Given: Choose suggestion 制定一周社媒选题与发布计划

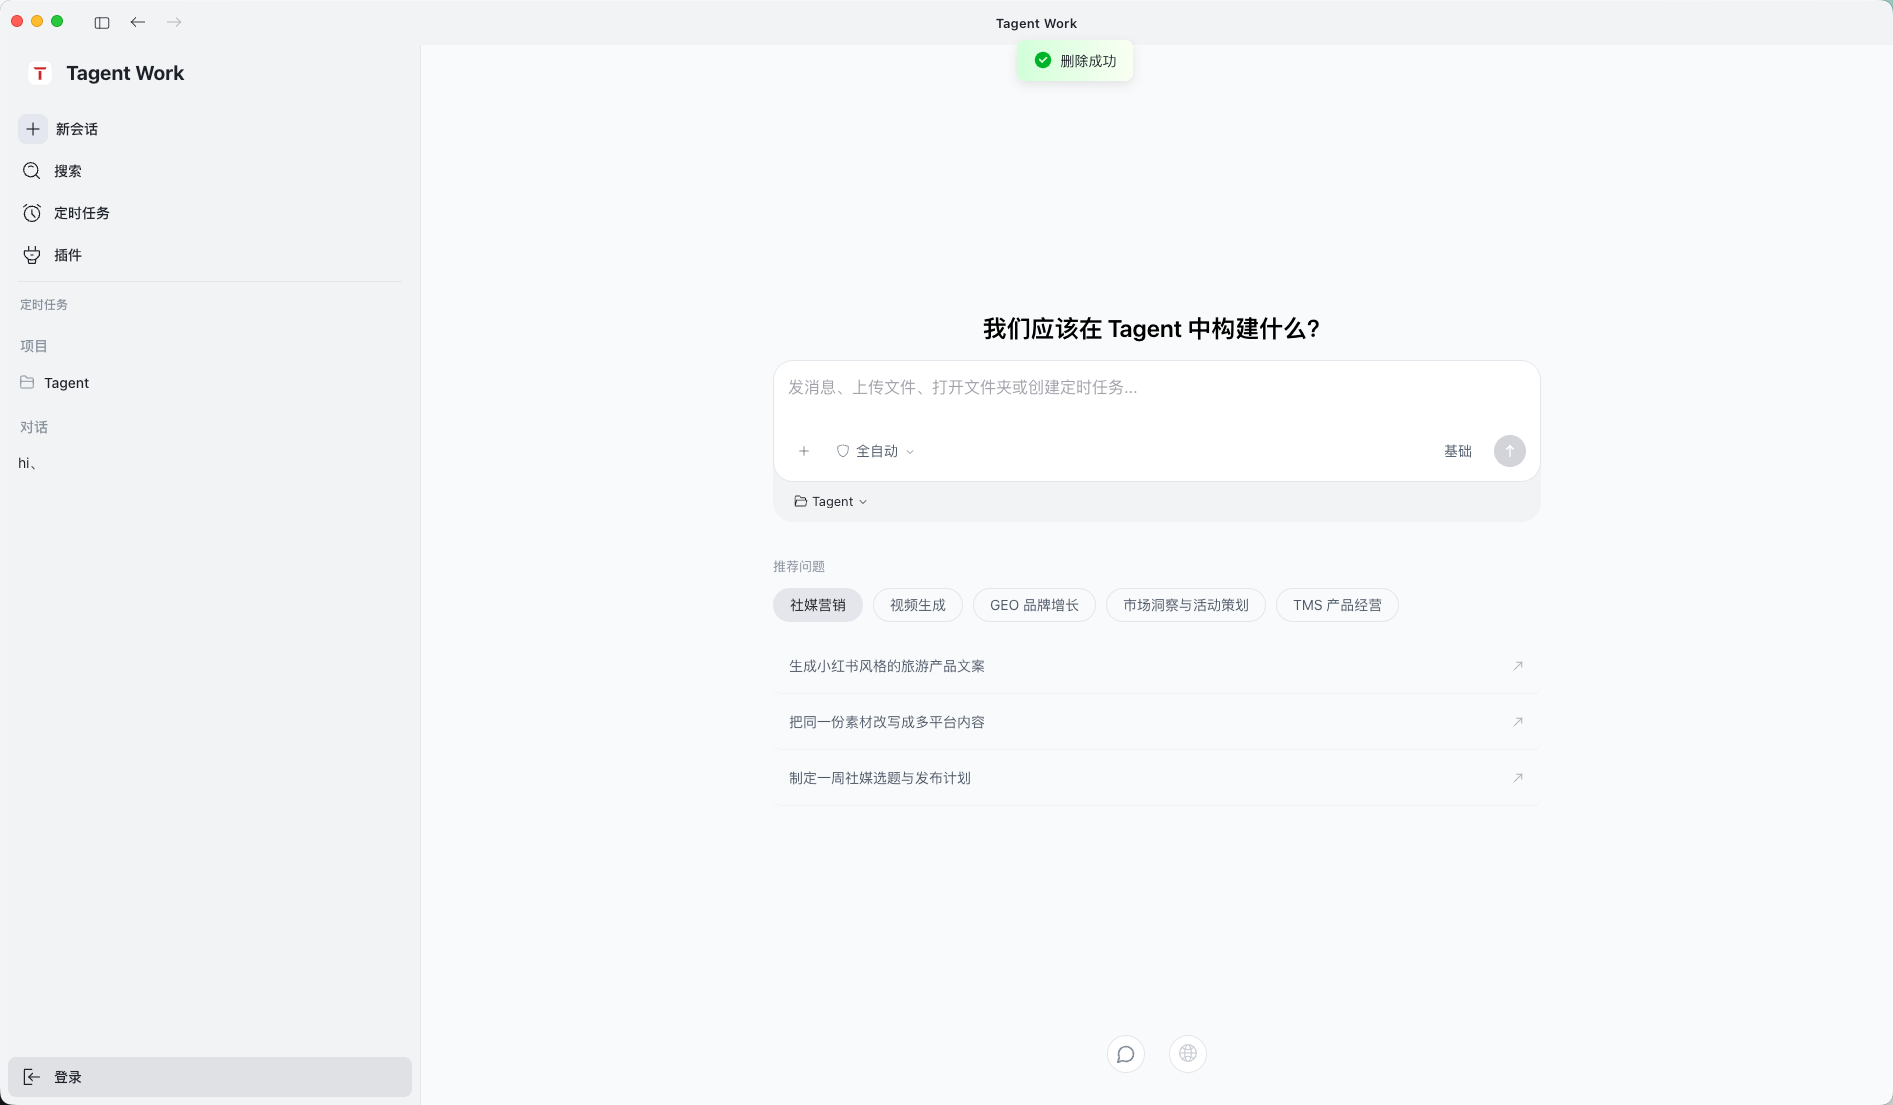Looking at the screenshot, I should point(1156,778).
